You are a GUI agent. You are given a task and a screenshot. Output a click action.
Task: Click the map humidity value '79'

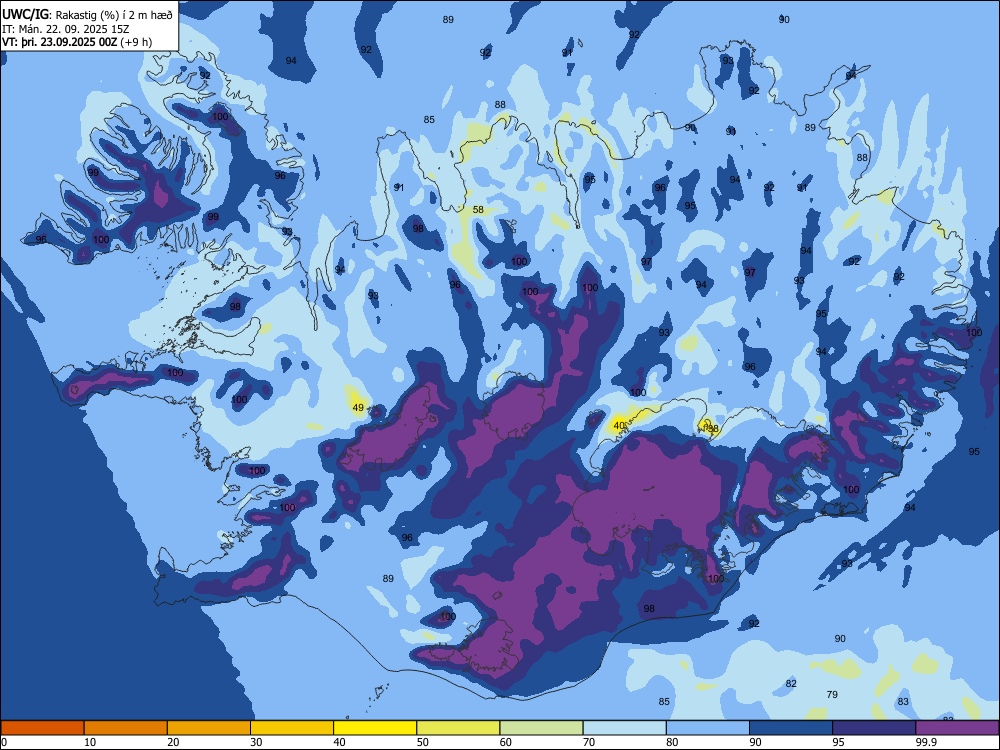[x=832, y=695]
